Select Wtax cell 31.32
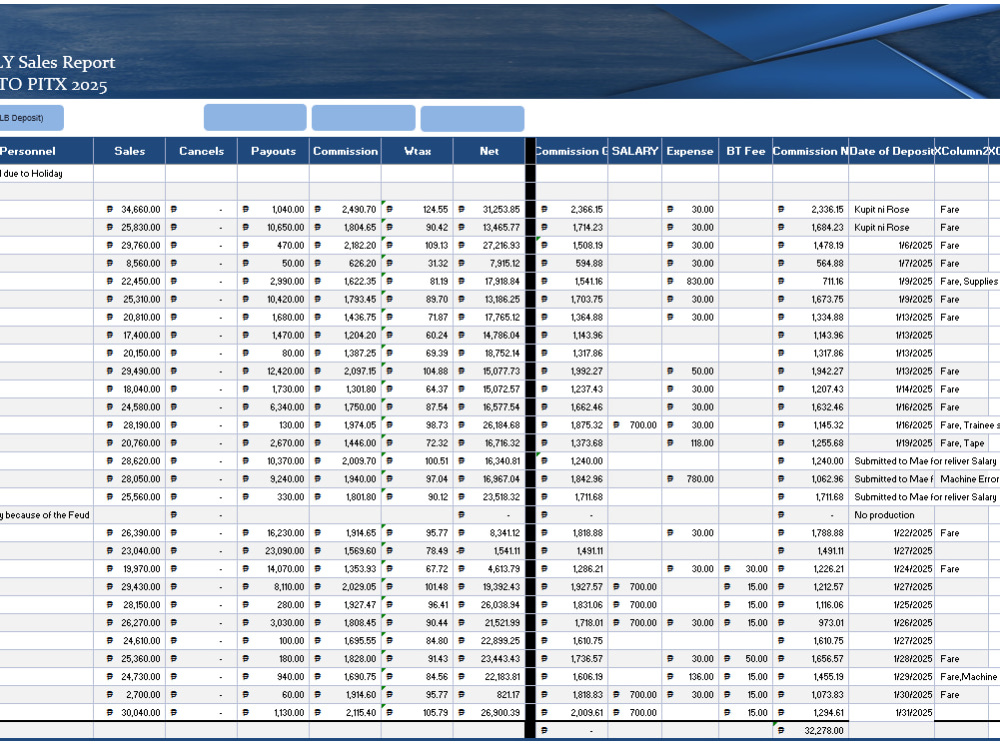The image size is (1000, 749). [418, 263]
